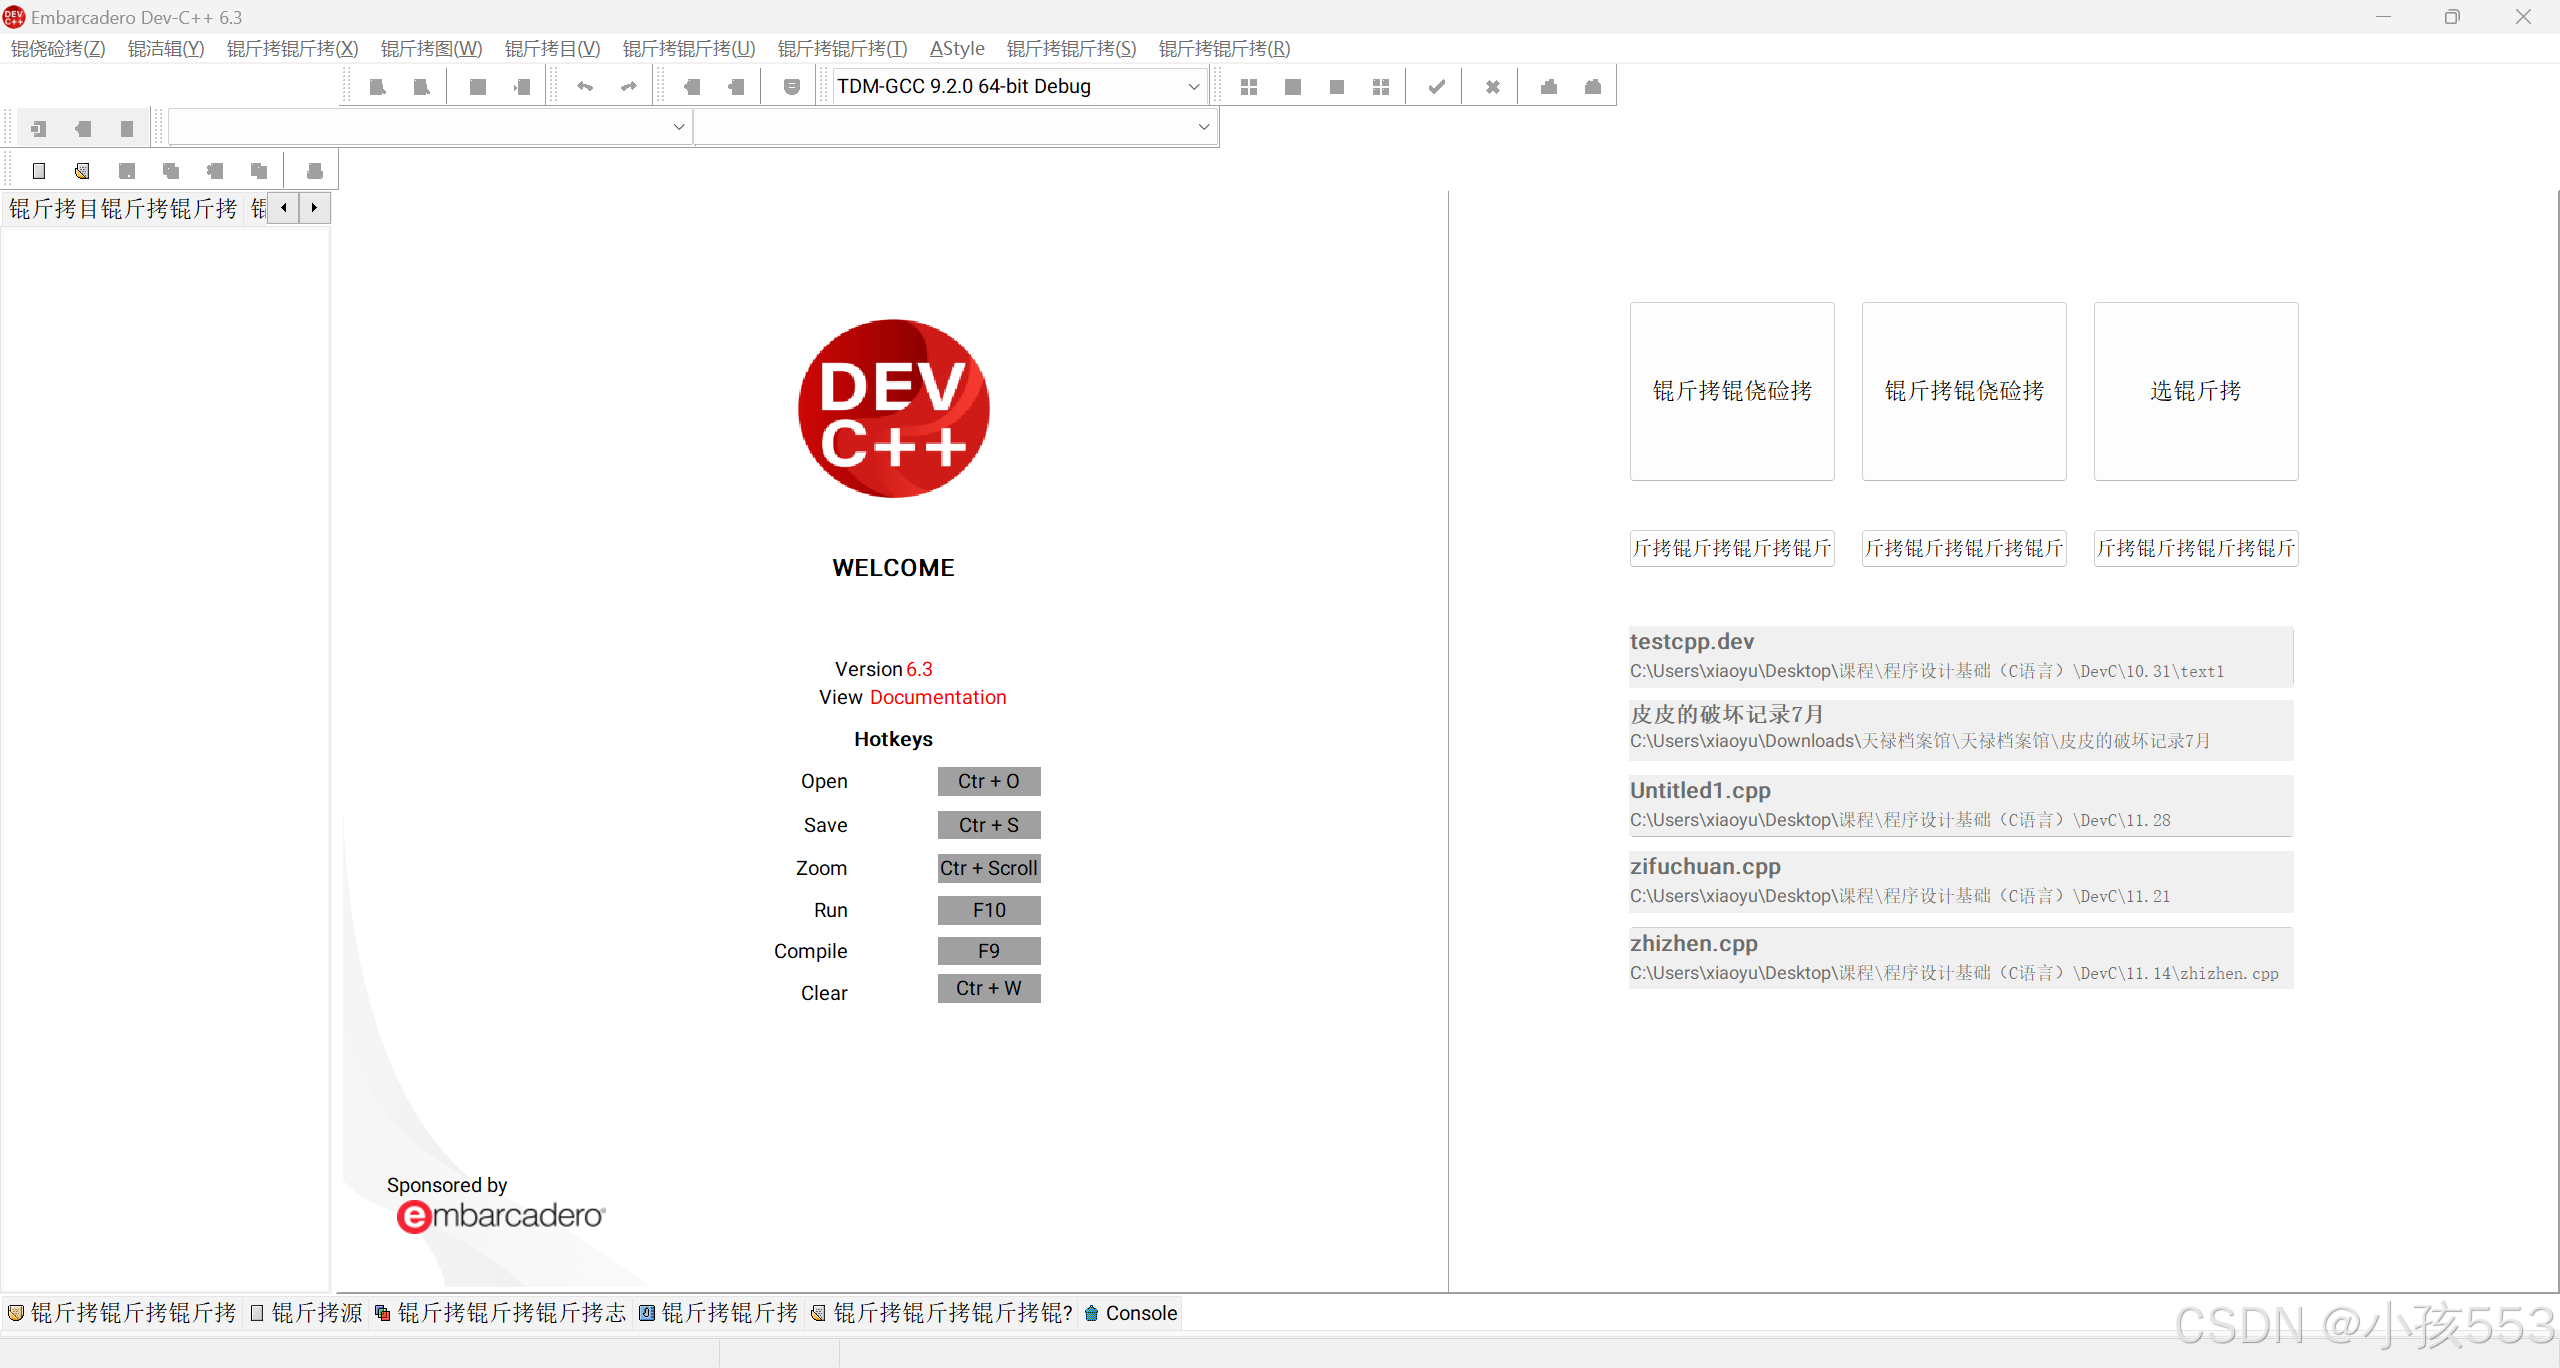Open recent file zhizhen.cpp

[x=1961, y=958]
